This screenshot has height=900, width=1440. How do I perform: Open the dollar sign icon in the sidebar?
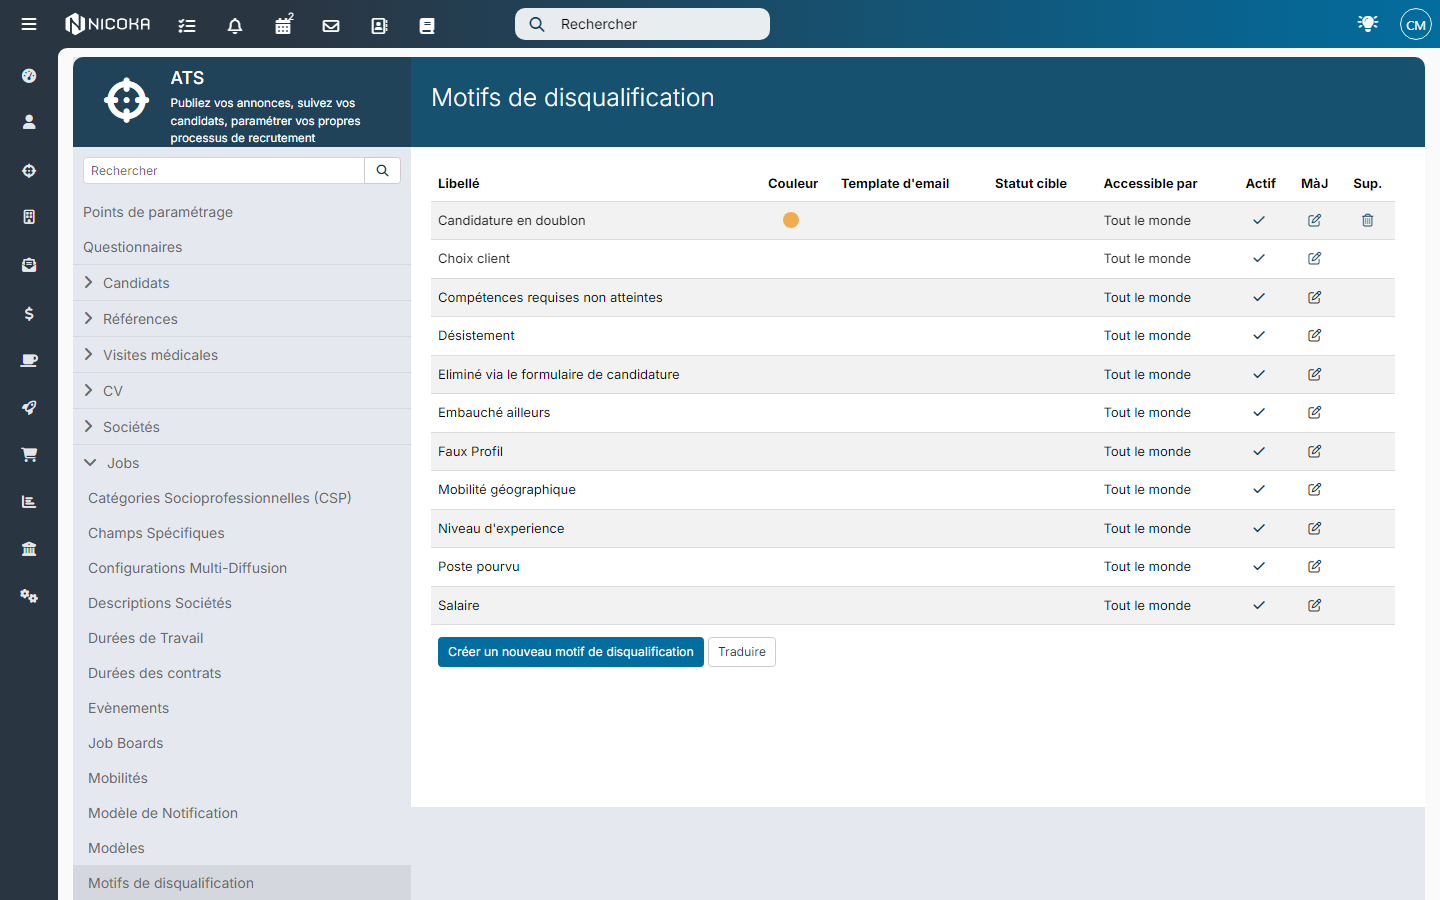pyautogui.click(x=29, y=313)
